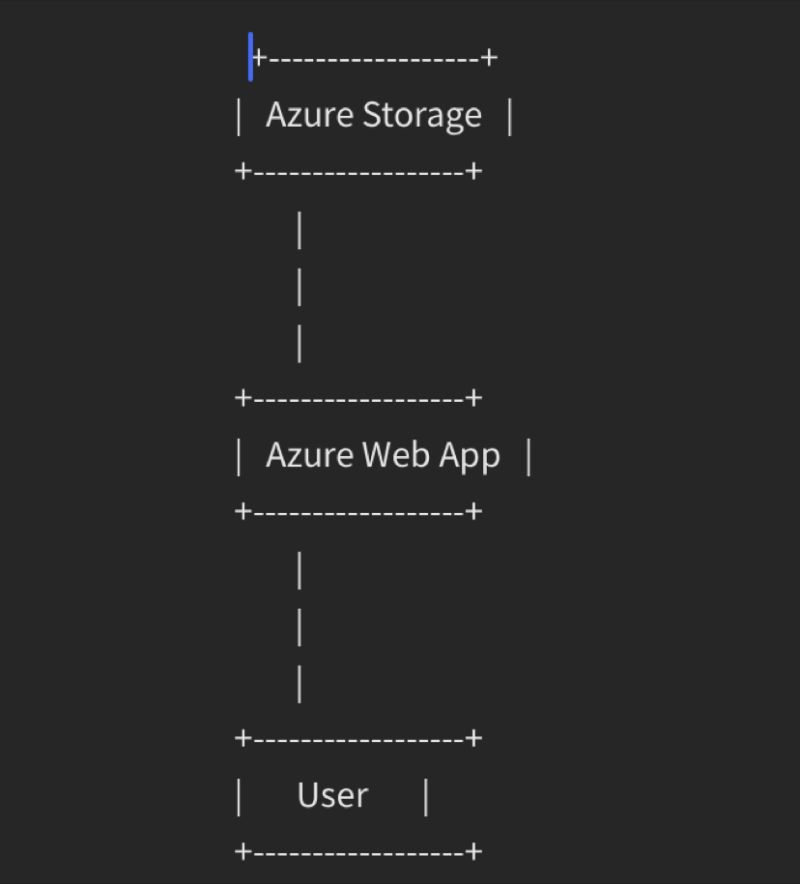Image resolution: width=800 pixels, height=884 pixels.
Task: Click the pipe character left of User
Action: pos(239,797)
